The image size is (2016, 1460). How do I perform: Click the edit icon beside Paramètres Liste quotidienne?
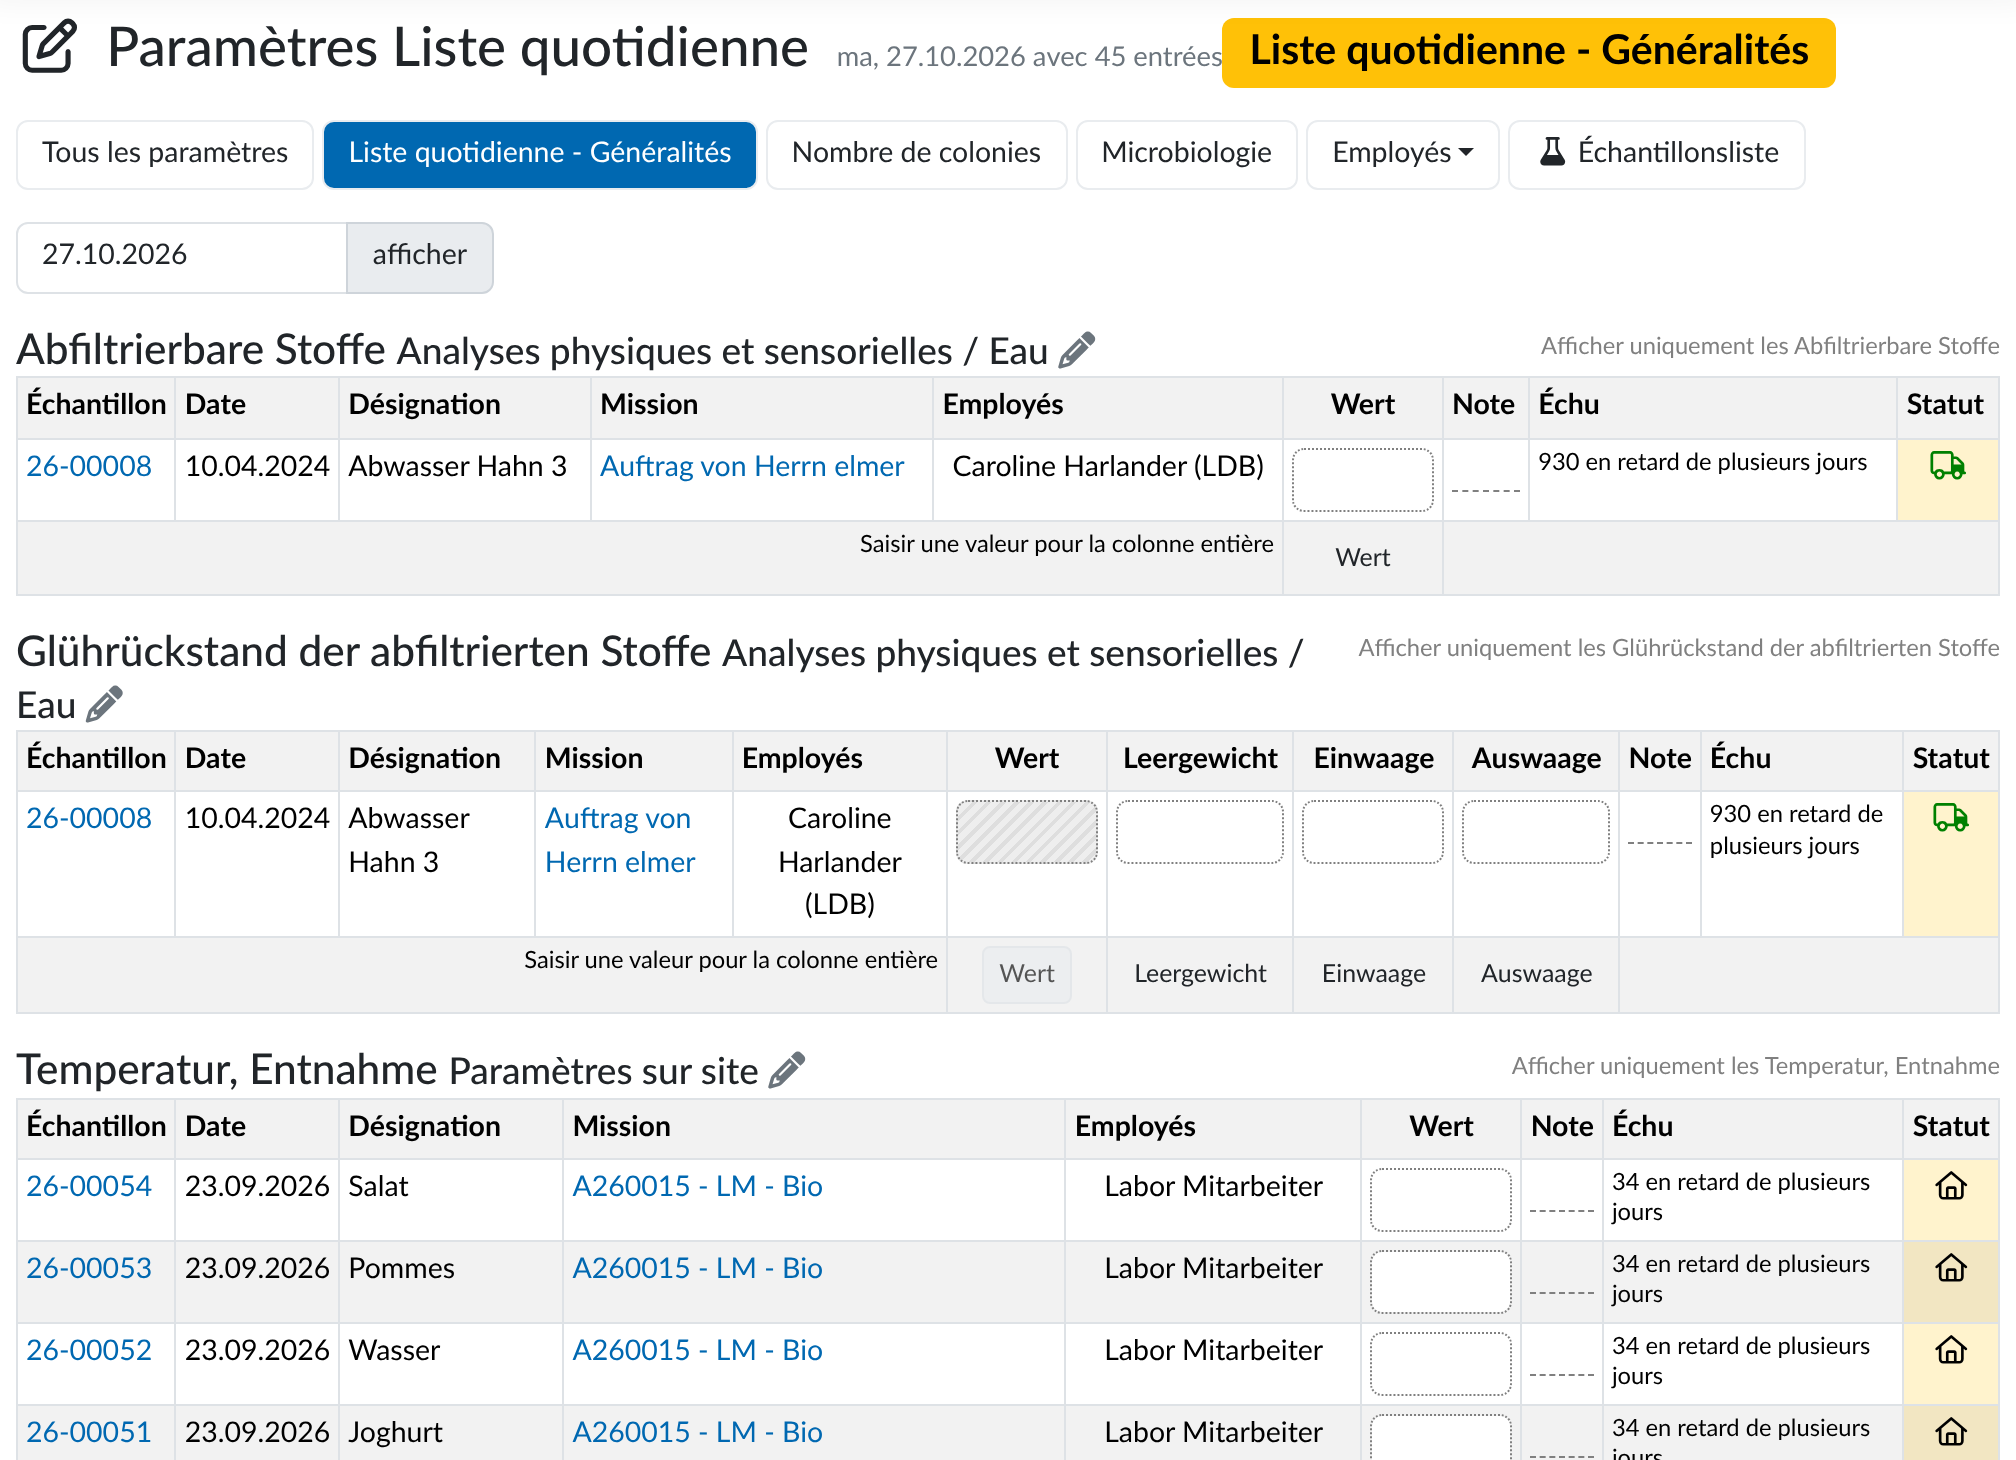[x=49, y=47]
